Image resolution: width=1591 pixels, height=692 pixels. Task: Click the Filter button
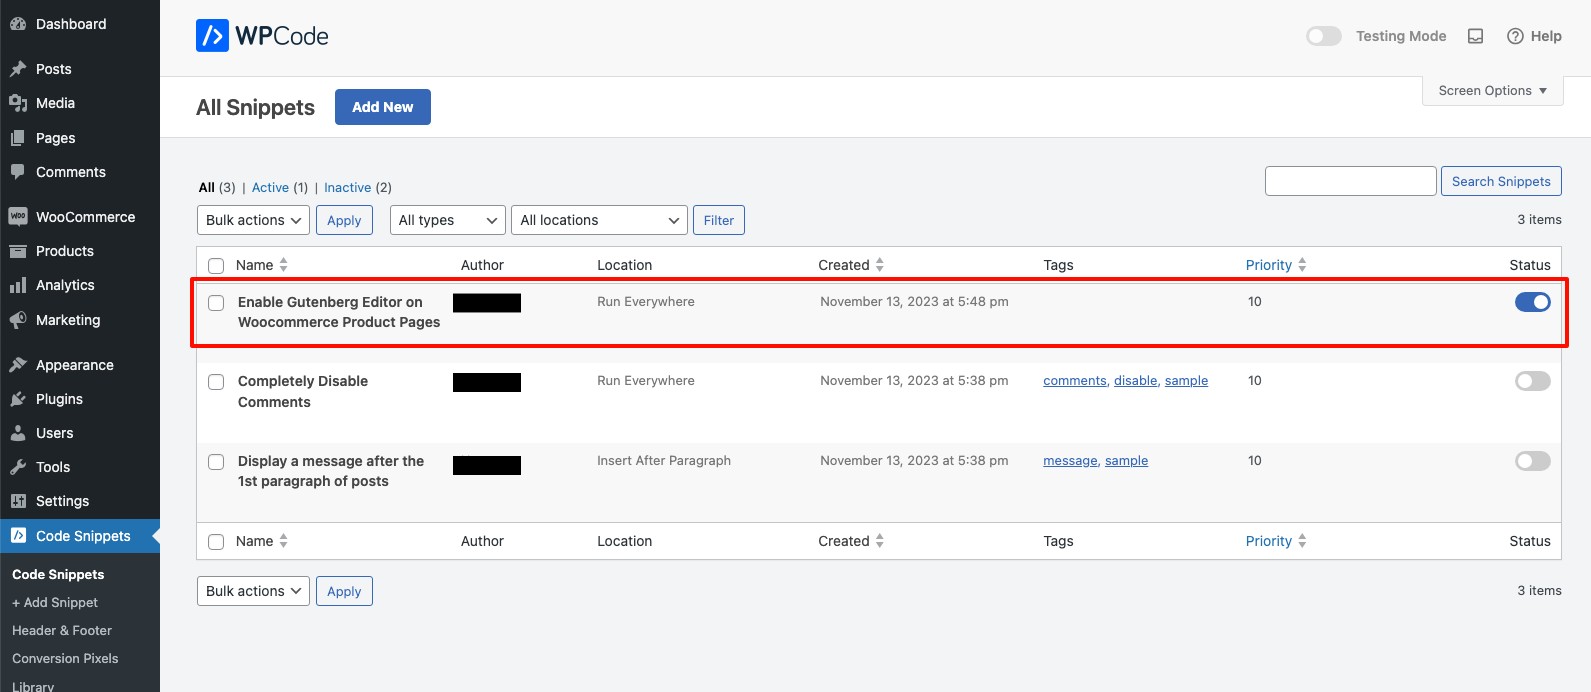pyautogui.click(x=719, y=220)
